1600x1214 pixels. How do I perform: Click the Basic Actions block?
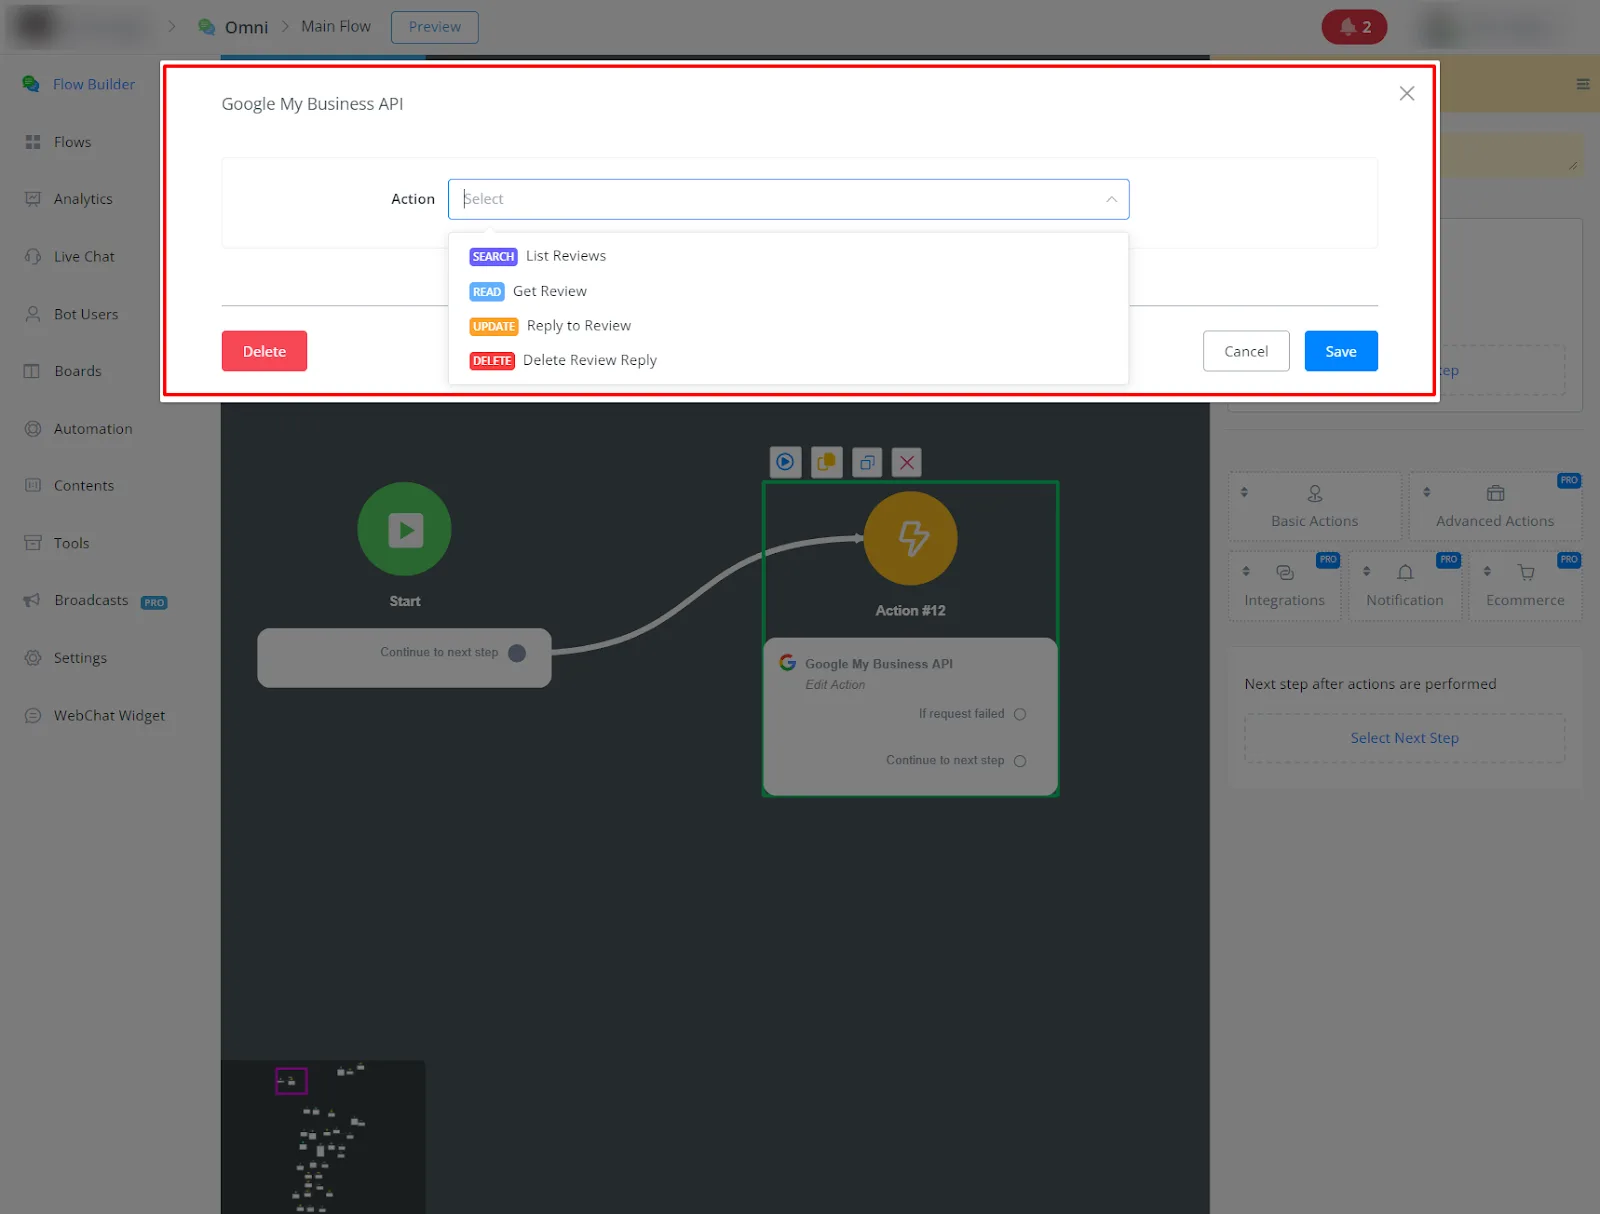point(1315,507)
